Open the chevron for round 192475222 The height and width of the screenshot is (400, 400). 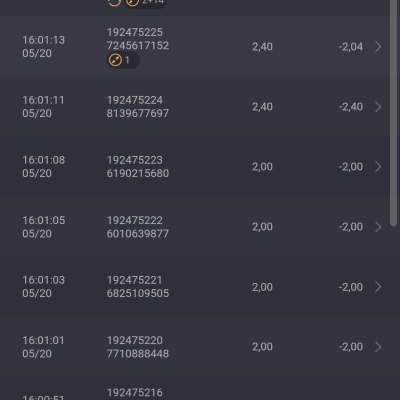tap(378, 227)
